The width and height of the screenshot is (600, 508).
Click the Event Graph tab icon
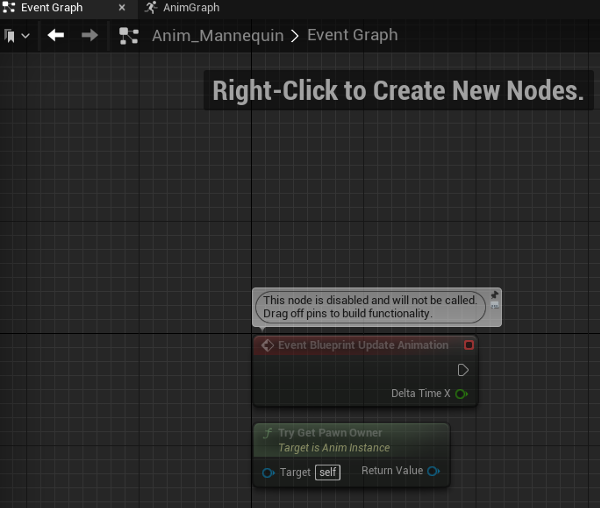coord(9,7)
